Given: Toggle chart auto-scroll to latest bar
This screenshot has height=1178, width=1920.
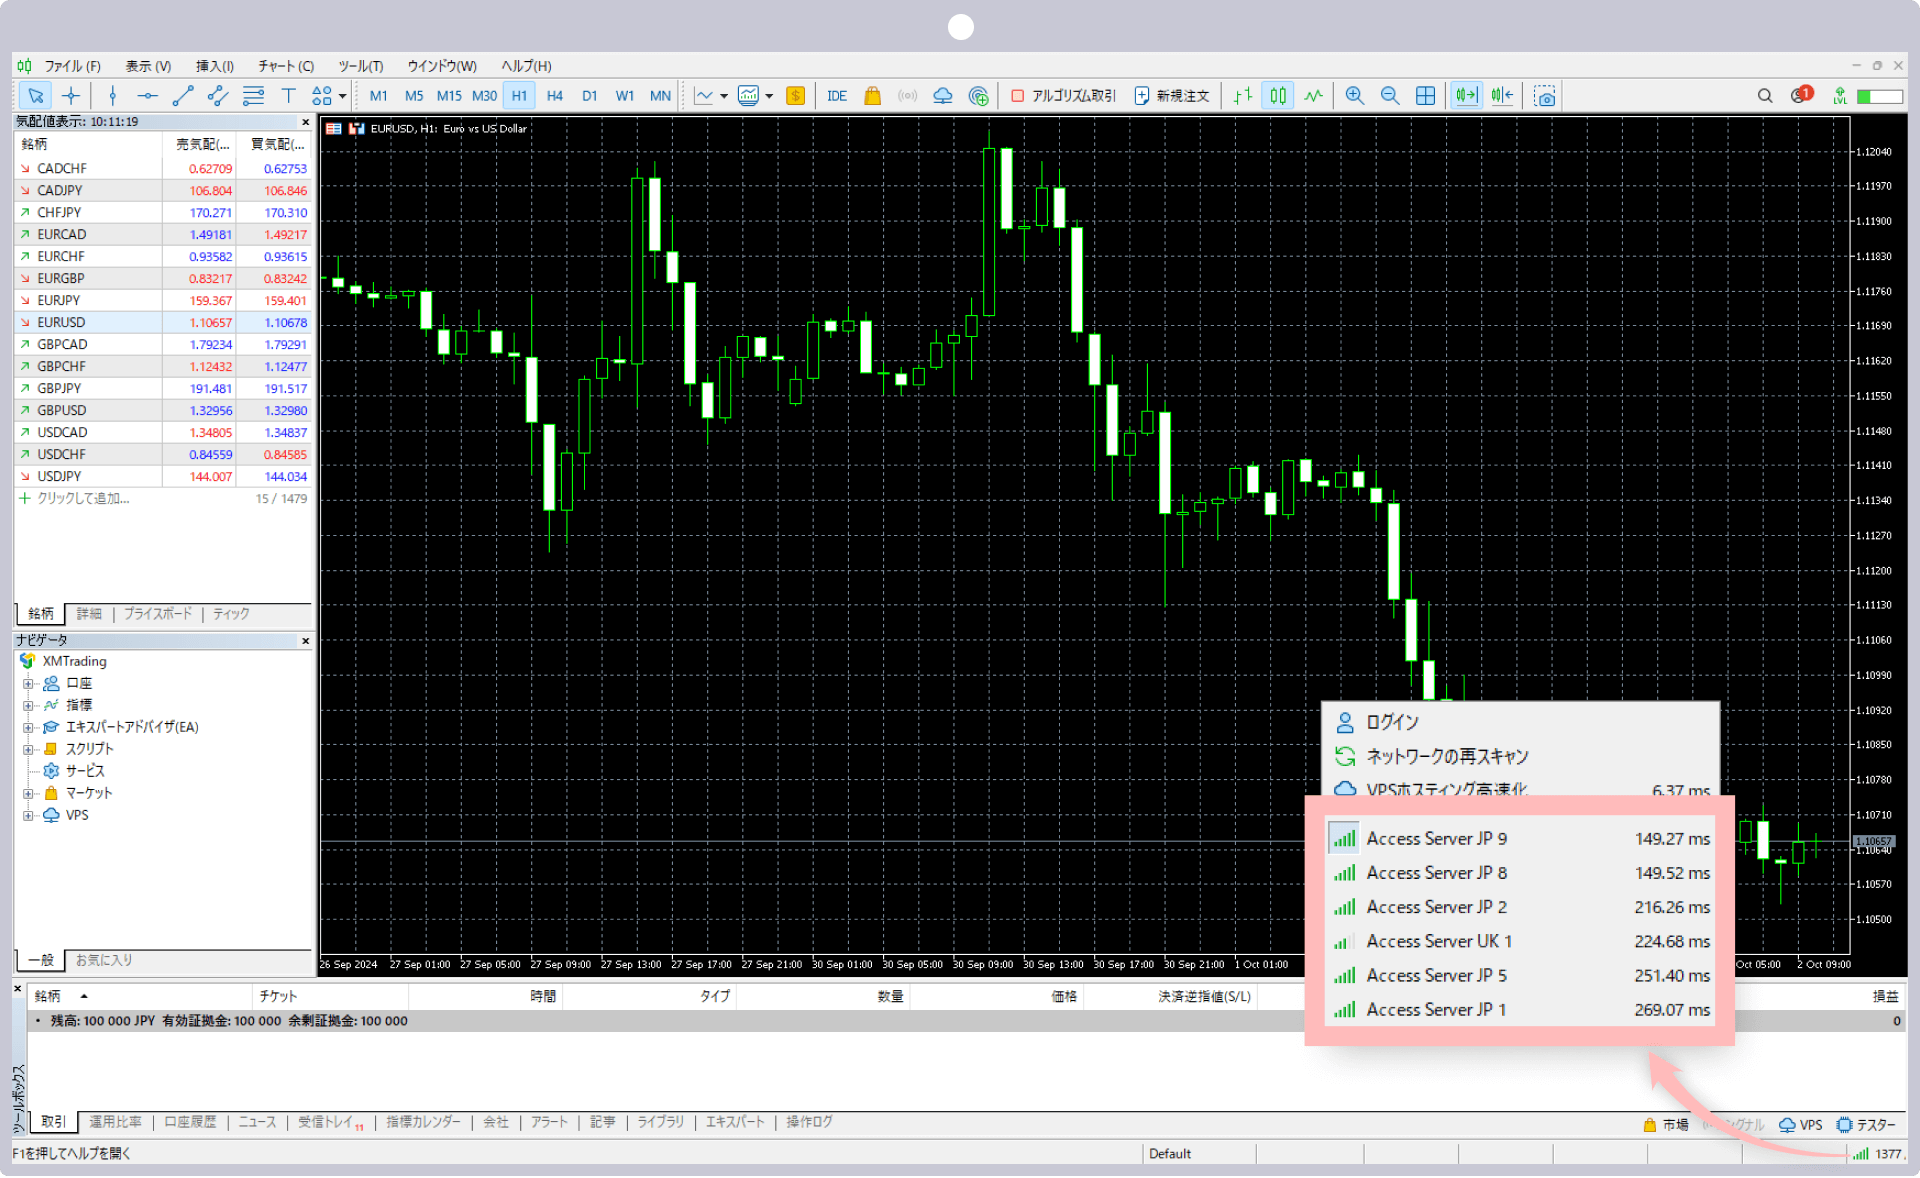Looking at the screenshot, I should tap(1466, 96).
